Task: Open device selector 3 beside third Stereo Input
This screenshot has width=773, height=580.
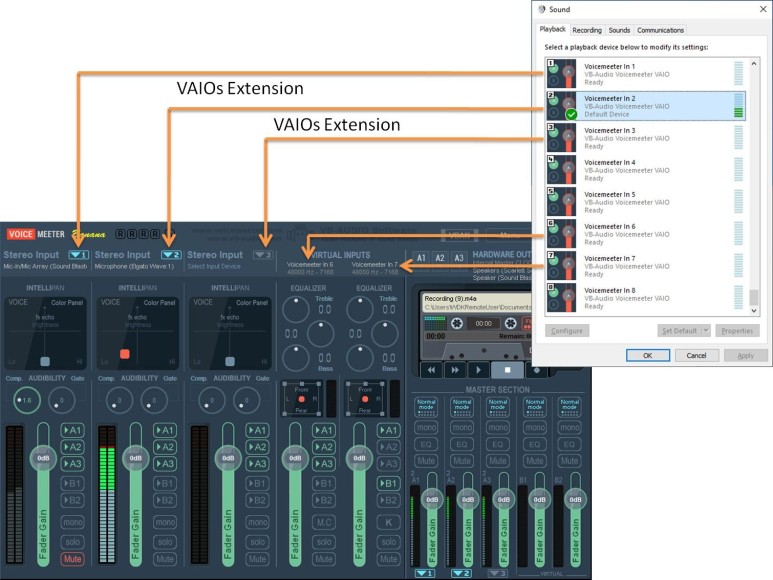Action: click(263, 255)
